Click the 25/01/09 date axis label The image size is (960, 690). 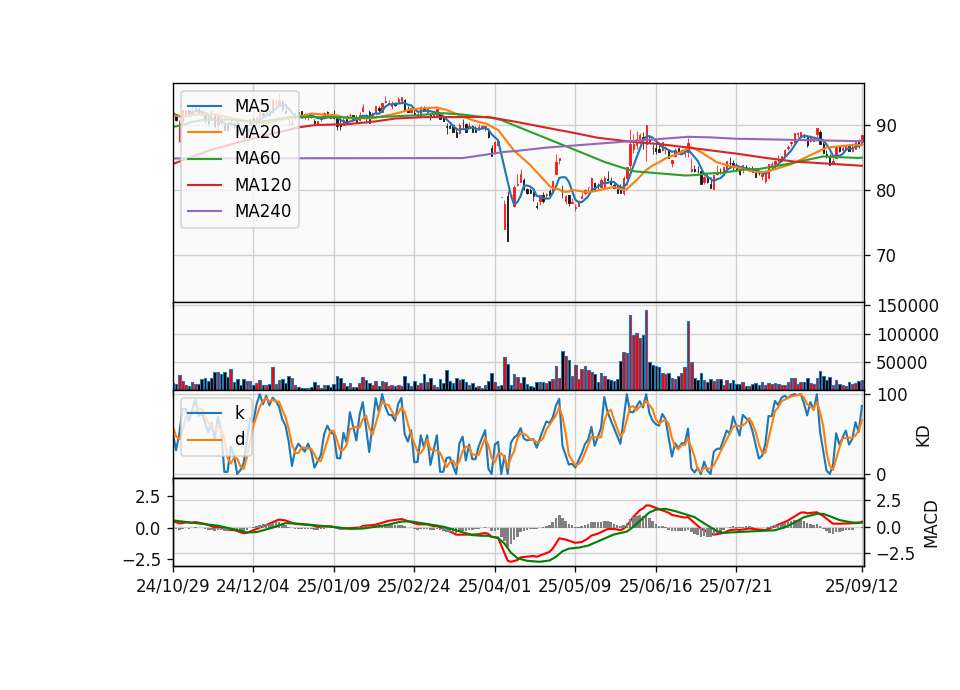pos(334,586)
